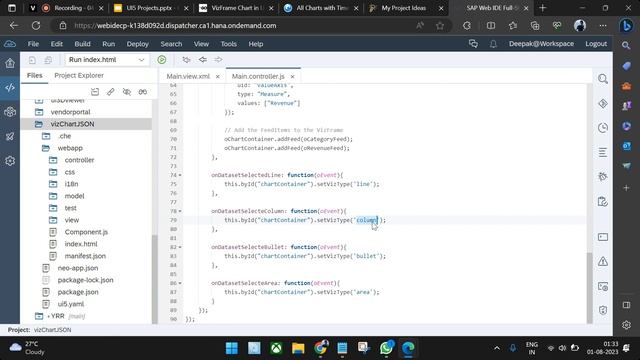Collapse the vizChartJSON project folder

[x=39, y=124]
